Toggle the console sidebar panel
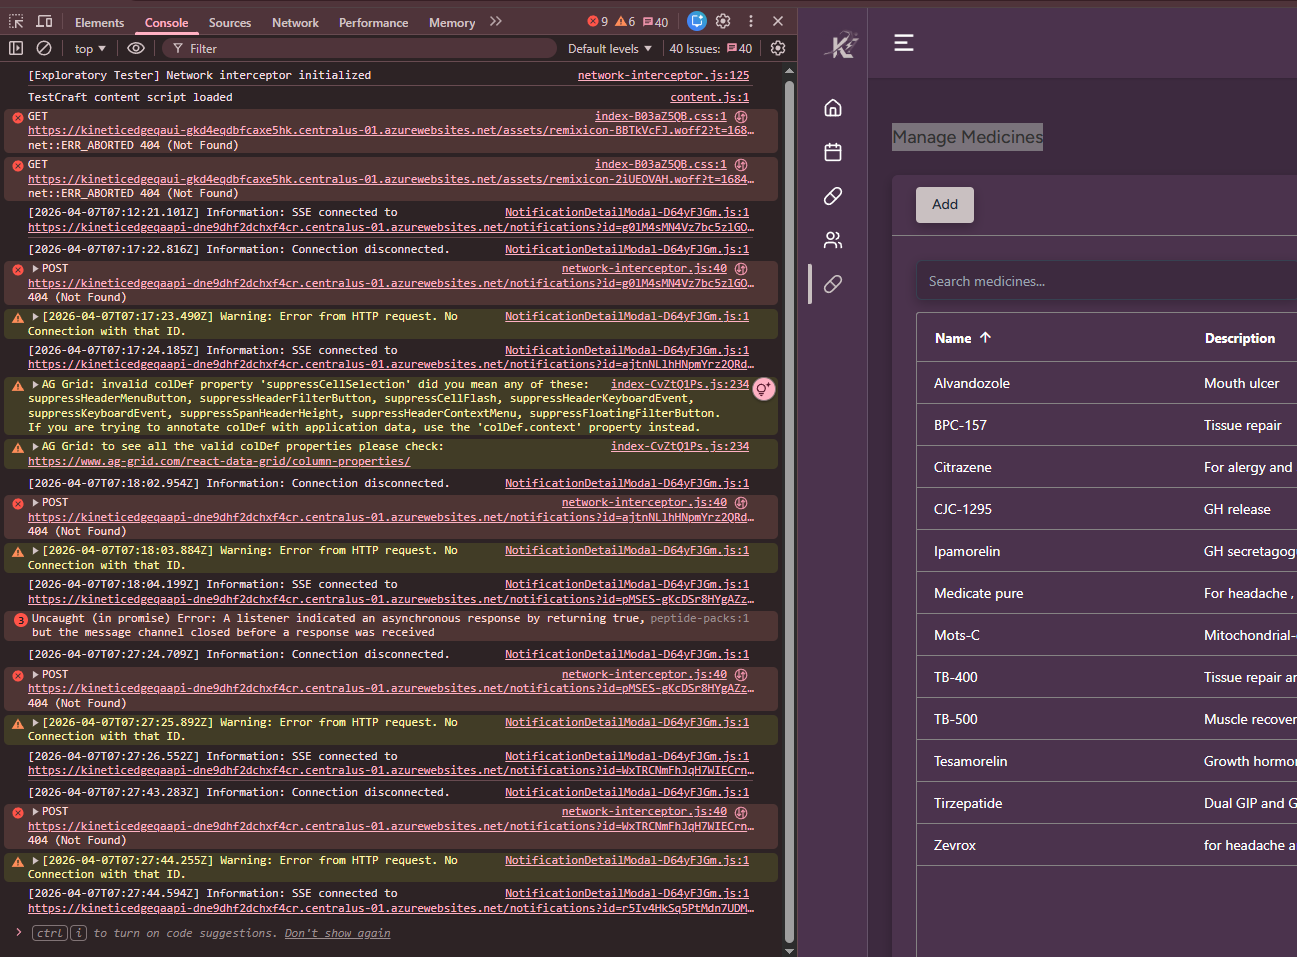Screen dimensions: 1297x957 pos(16,48)
